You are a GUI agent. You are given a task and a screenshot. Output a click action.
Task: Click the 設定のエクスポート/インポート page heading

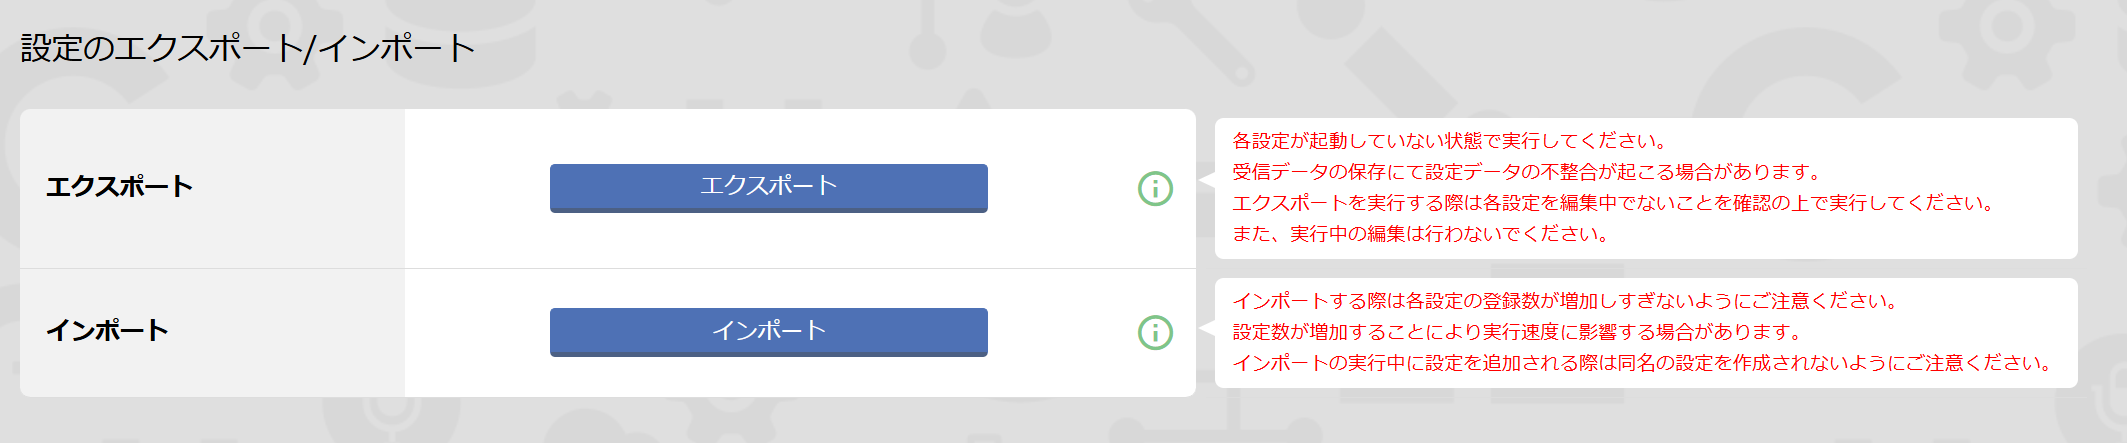247,48
